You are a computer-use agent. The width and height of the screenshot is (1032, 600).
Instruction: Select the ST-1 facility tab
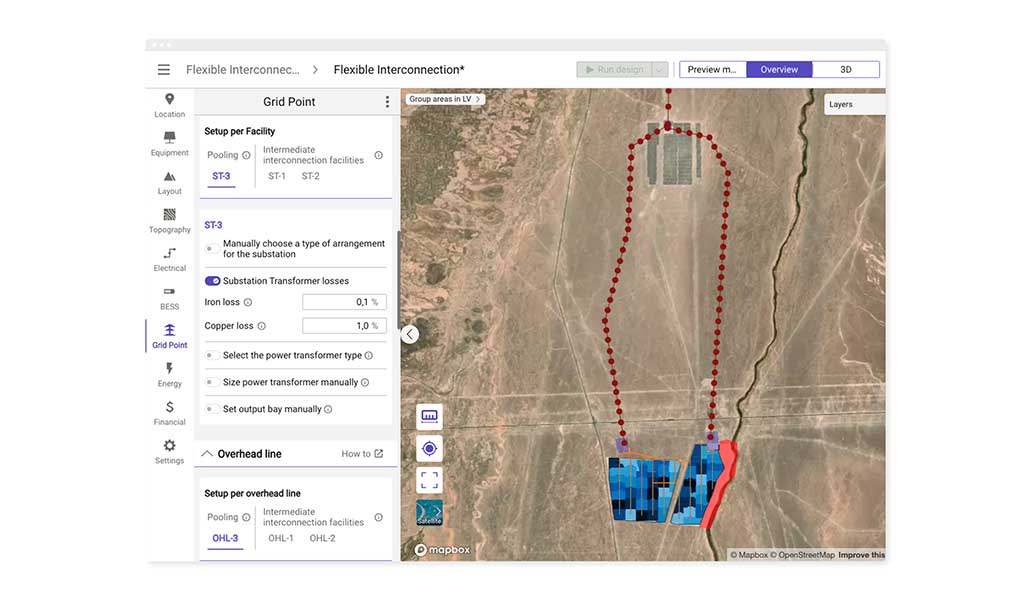pos(276,176)
